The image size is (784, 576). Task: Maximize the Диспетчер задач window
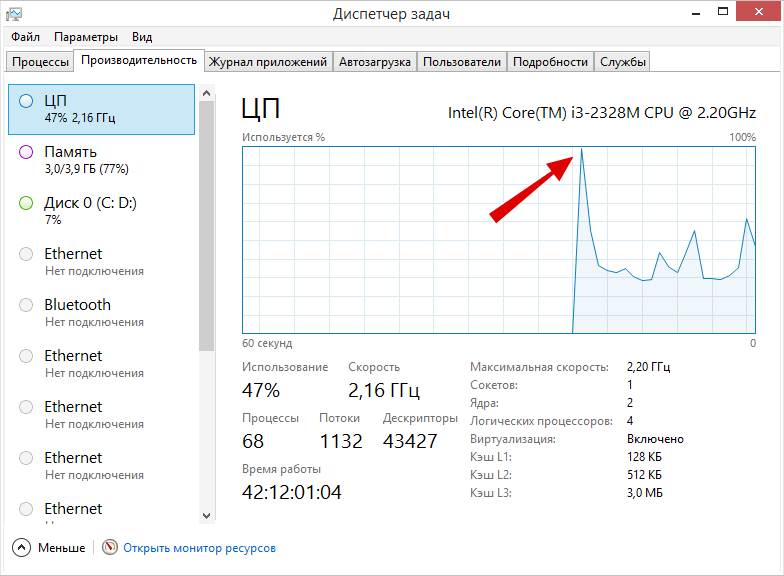click(723, 12)
